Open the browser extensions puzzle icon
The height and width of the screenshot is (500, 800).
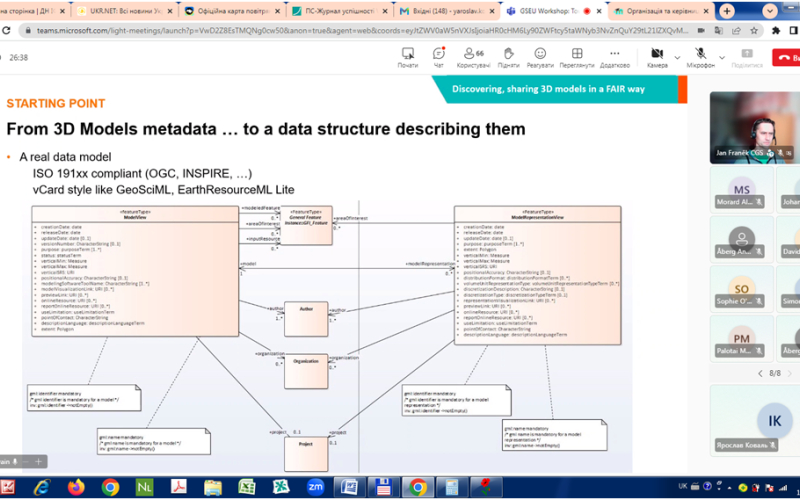point(776,31)
